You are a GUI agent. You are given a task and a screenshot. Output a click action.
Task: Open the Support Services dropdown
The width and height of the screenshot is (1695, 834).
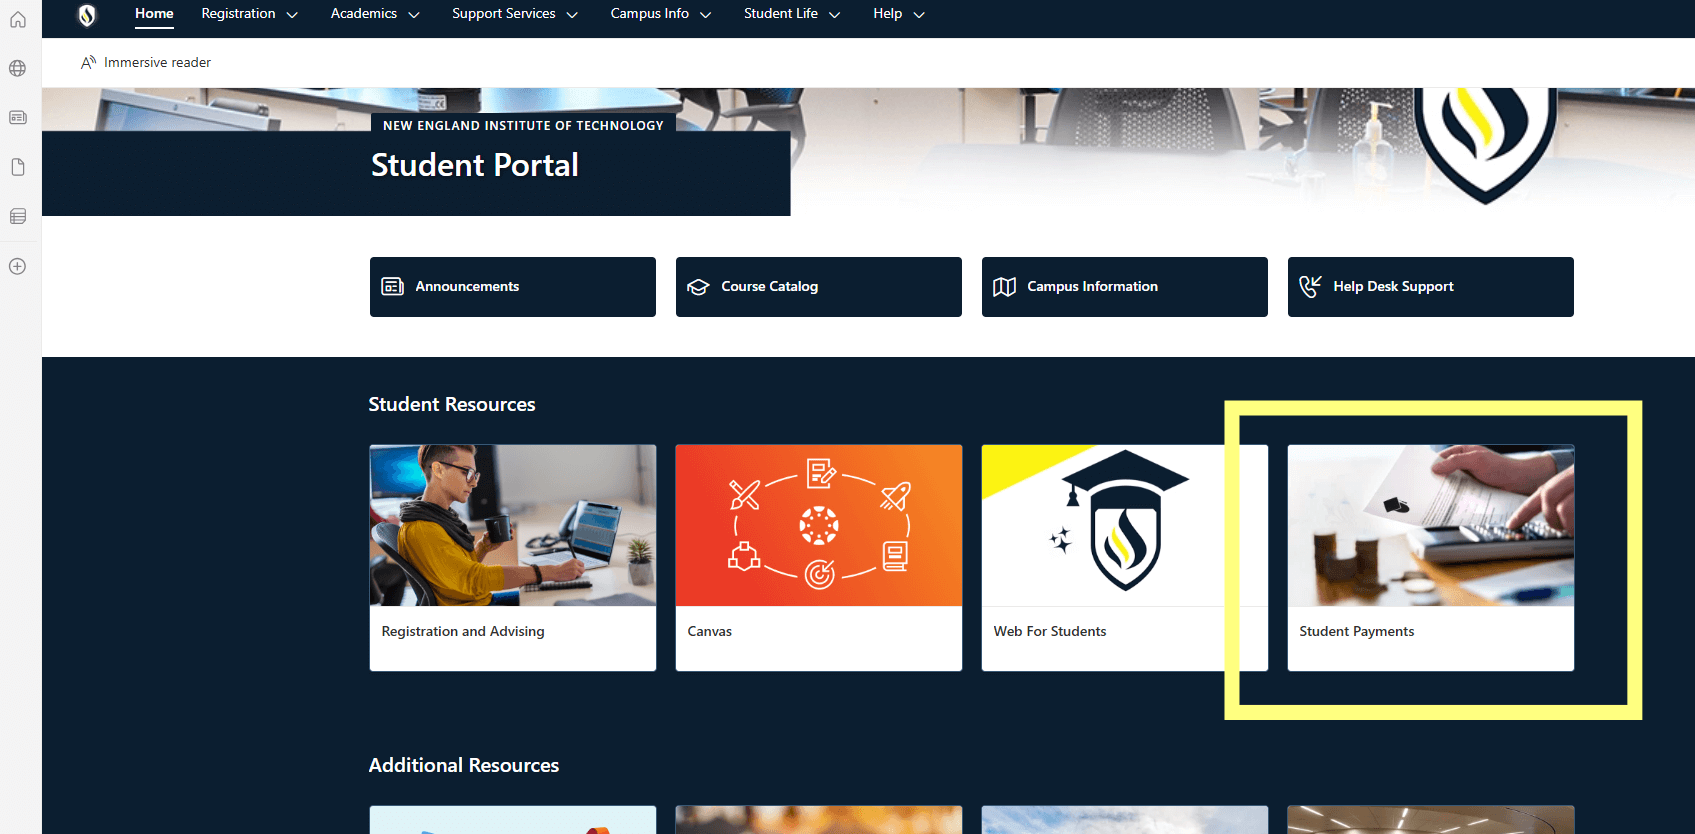[514, 14]
